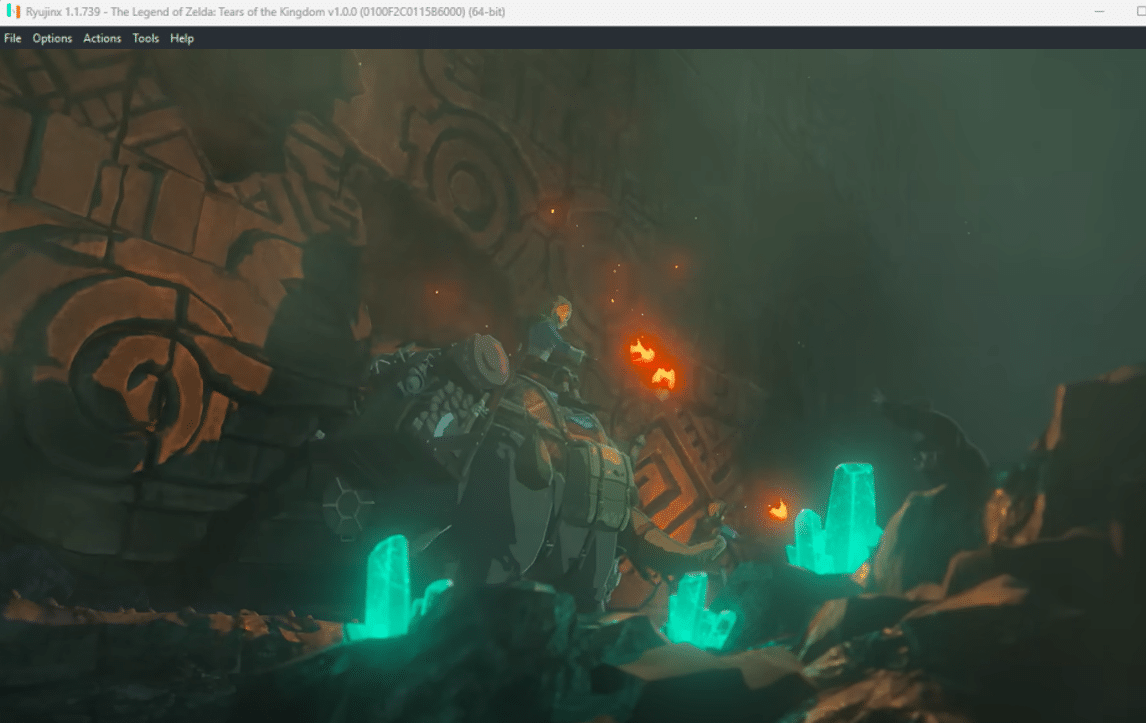Click the game render viewport
Viewport: 1146px width, 723px height.
(573, 386)
